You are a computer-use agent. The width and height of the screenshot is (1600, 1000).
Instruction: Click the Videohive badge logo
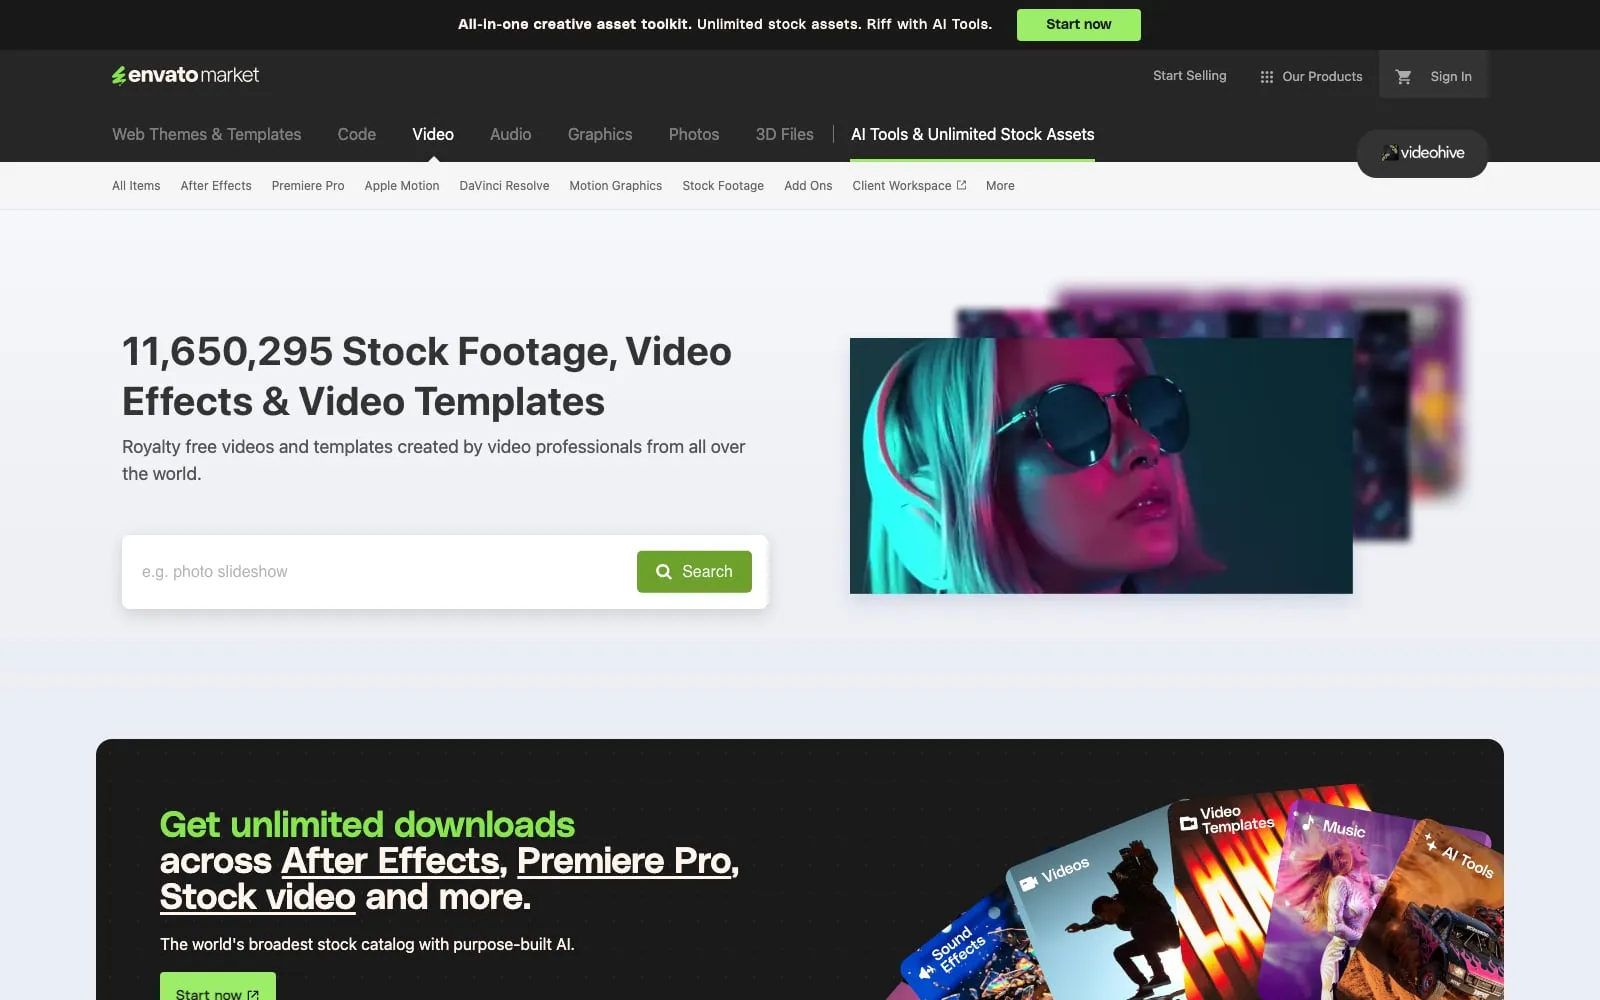[1422, 153]
